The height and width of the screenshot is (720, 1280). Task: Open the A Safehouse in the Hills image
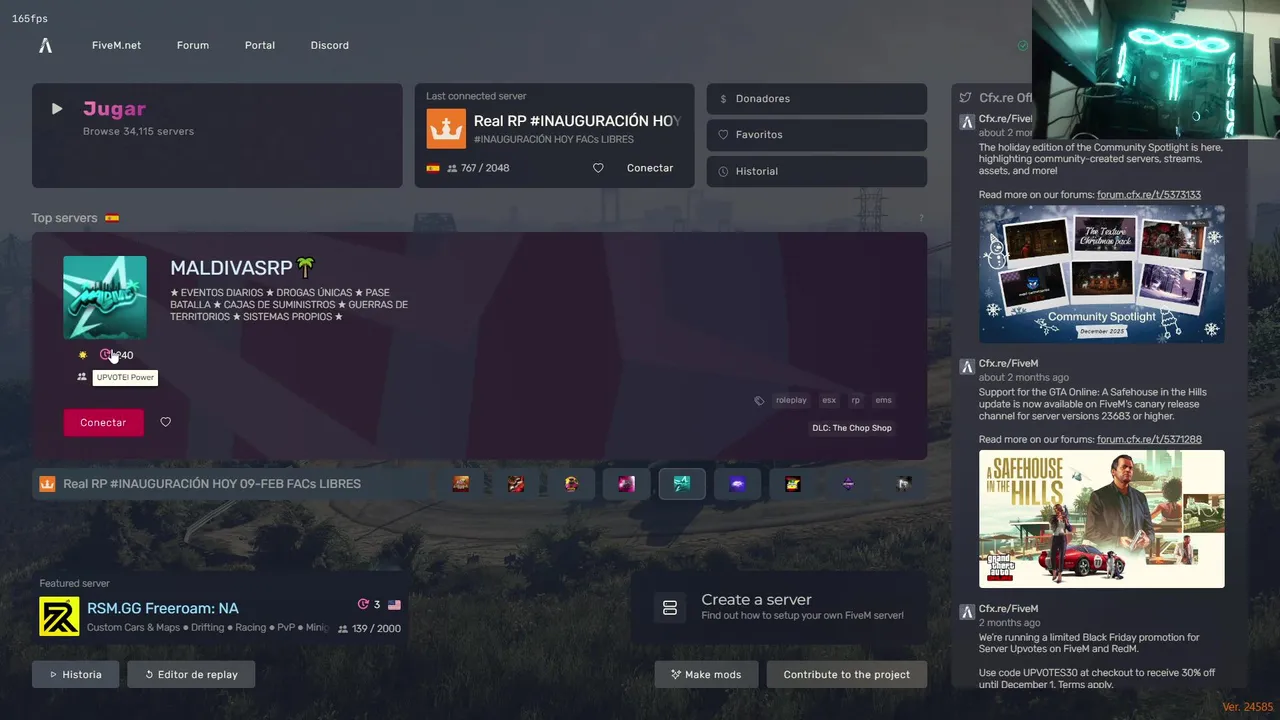(1102, 519)
